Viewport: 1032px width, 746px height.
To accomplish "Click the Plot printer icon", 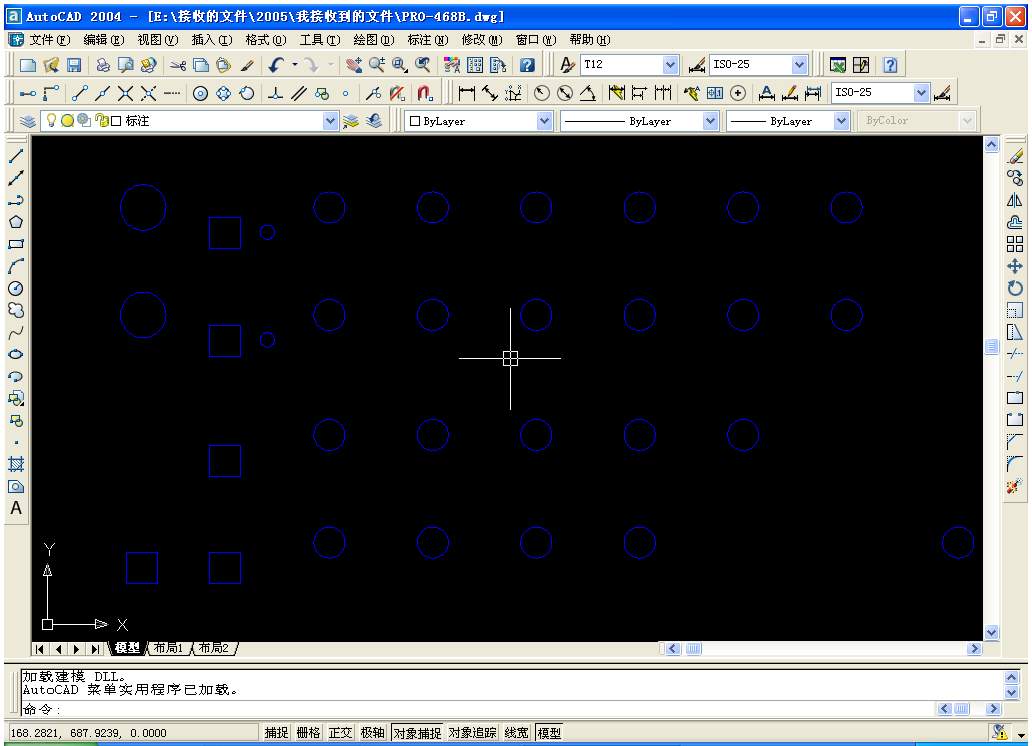I will click(x=103, y=65).
